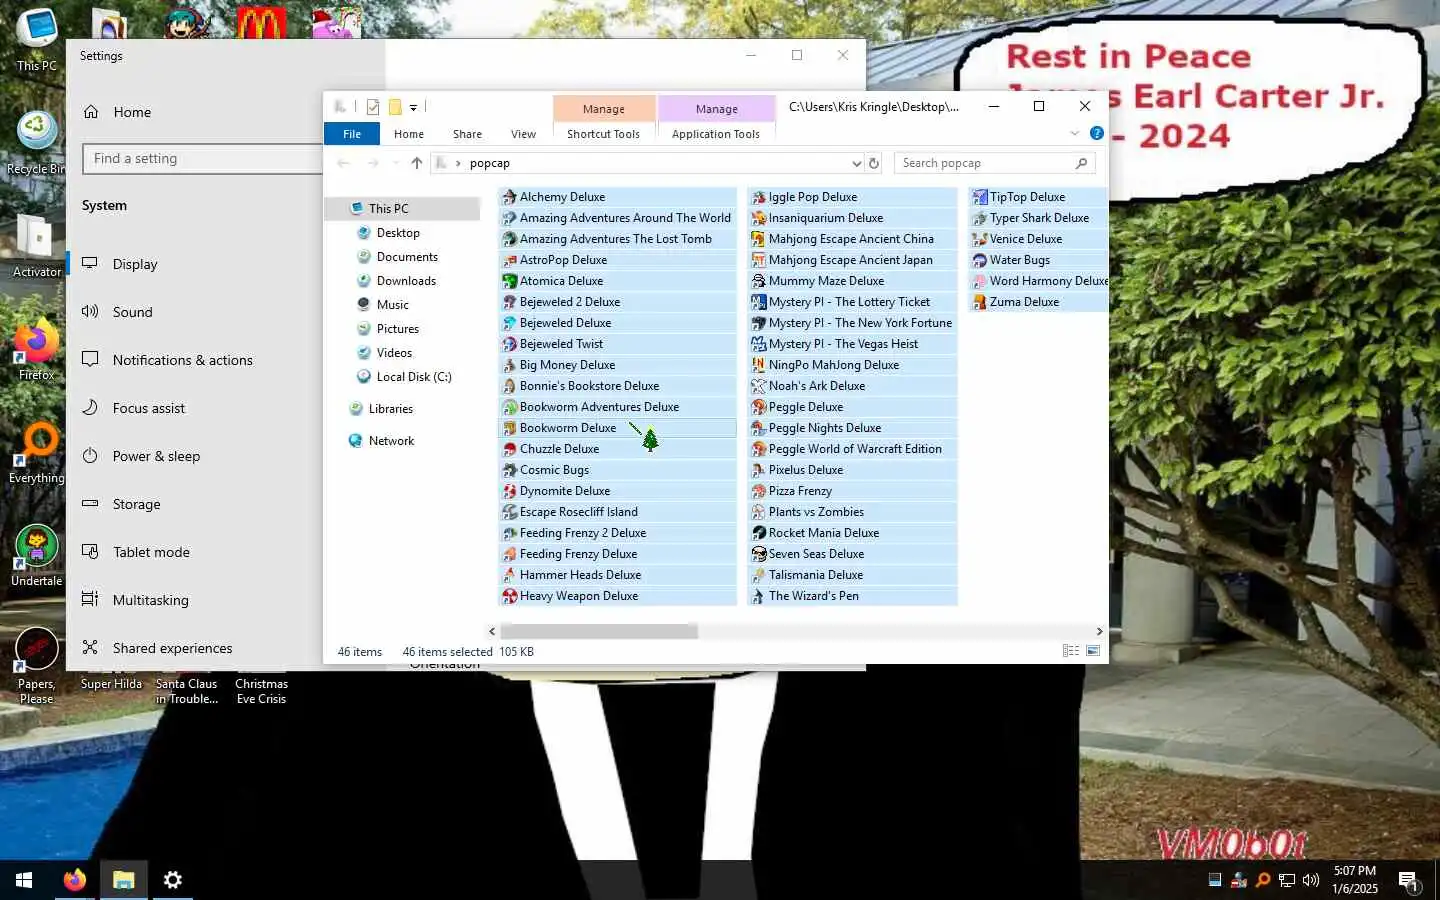1440x900 pixels.
Task: Open the notification center icon
Action: pos(1408,881)
